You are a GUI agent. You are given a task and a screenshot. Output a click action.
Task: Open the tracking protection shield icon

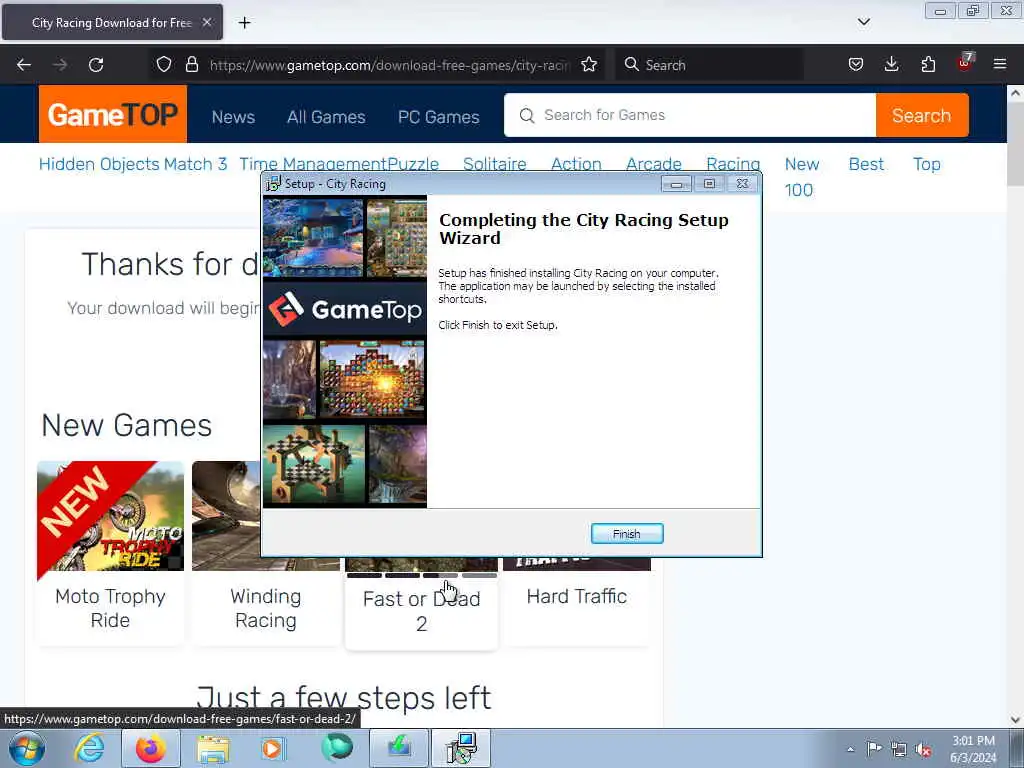coord(164,64)
